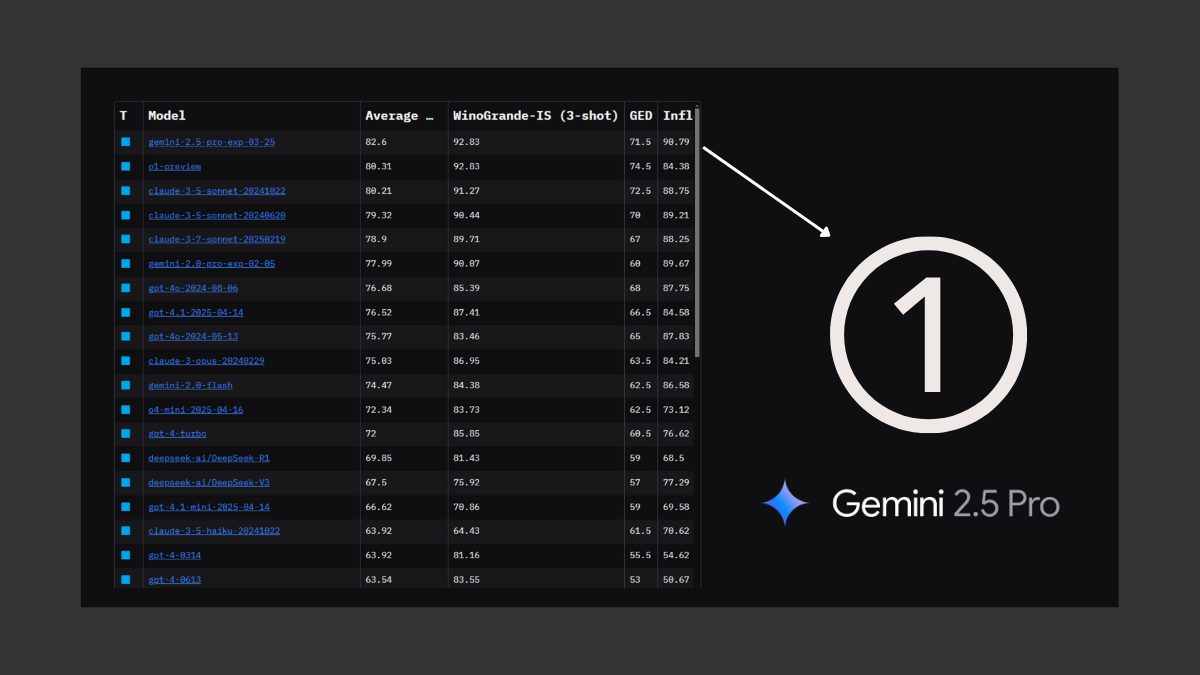Click the 66.62 average score cell
Viewport: 1200px width, 675px height.
(378, 507)
